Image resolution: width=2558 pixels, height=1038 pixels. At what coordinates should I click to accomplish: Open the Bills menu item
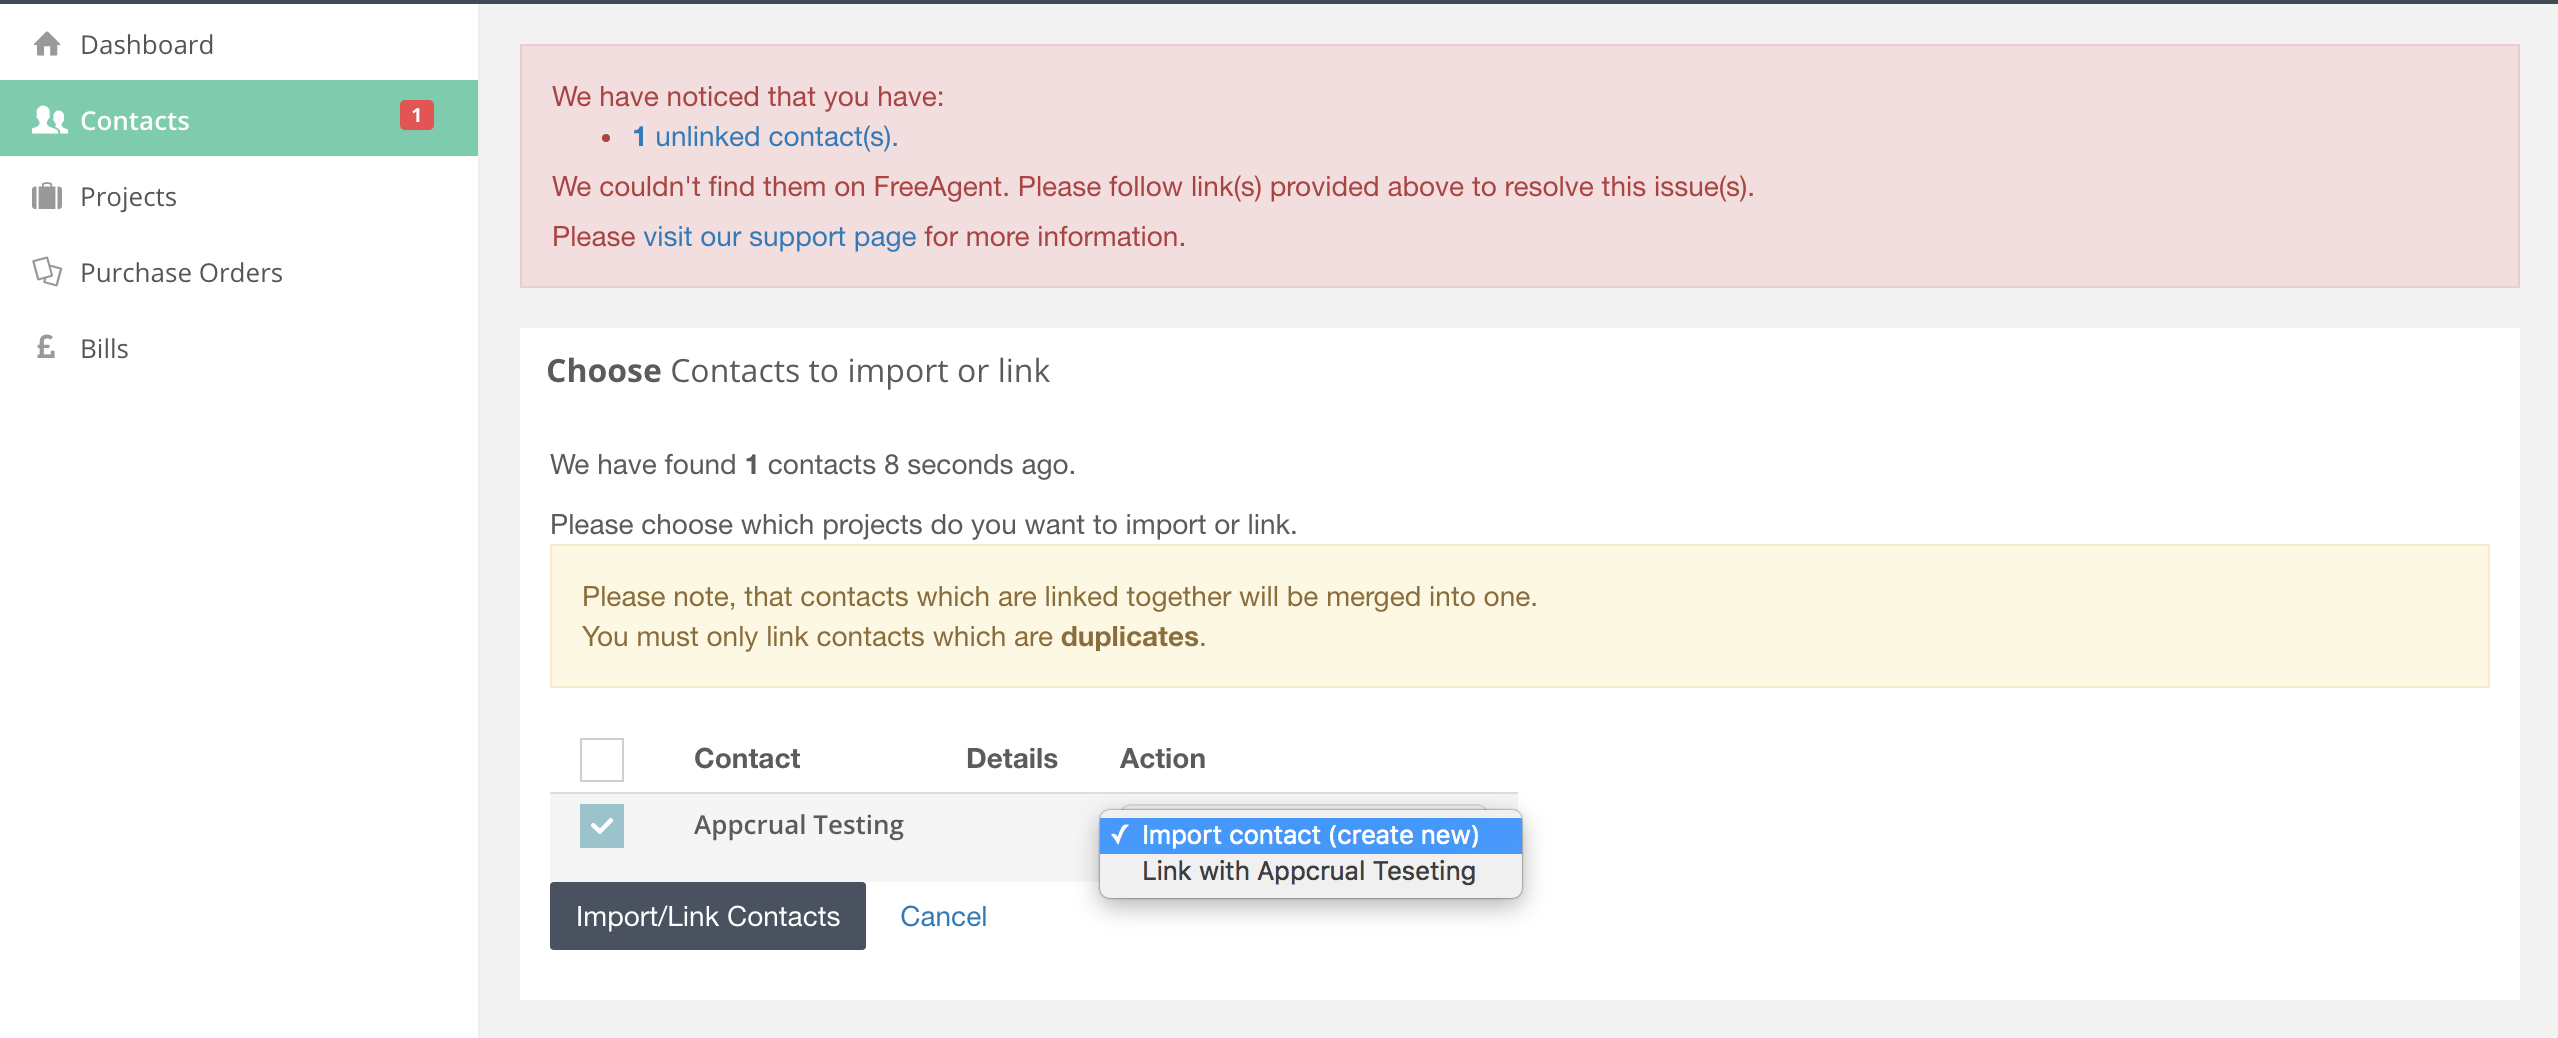click(x=104, y=349)
